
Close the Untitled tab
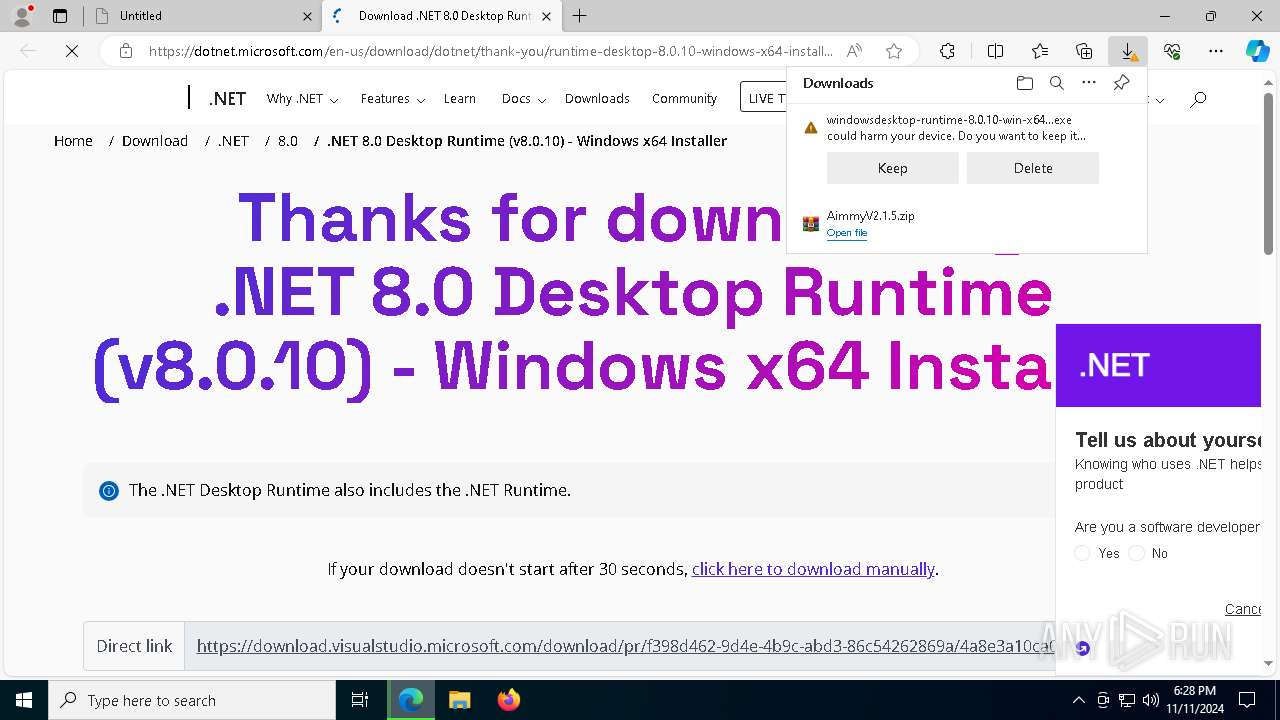click(307, 16)
